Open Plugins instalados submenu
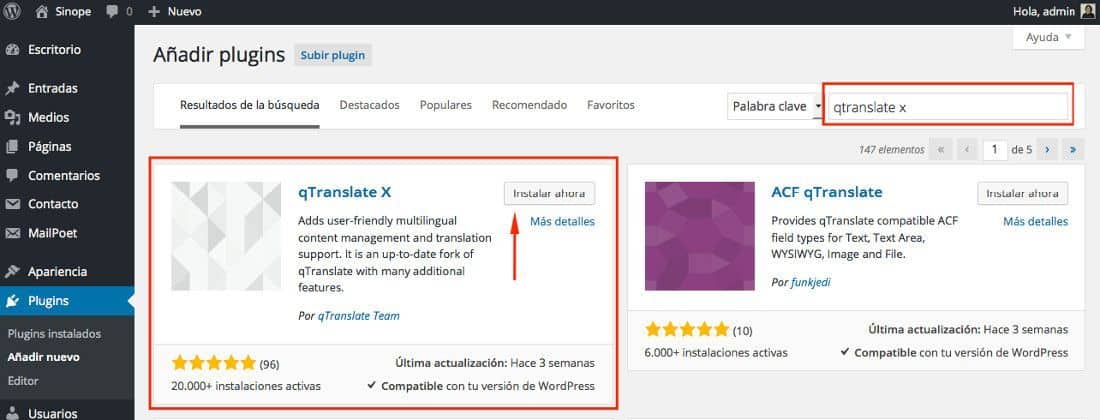The image size is (1100, 420). click(x=54, y=334)
